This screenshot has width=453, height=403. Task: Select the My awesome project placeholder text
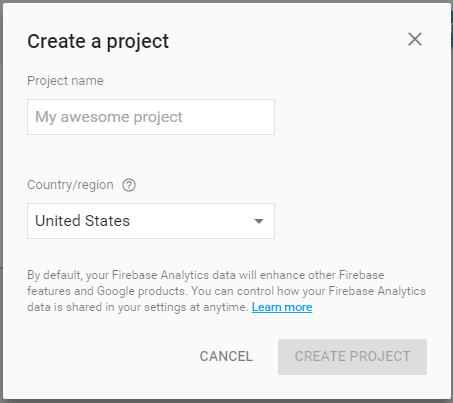point(109,117)
